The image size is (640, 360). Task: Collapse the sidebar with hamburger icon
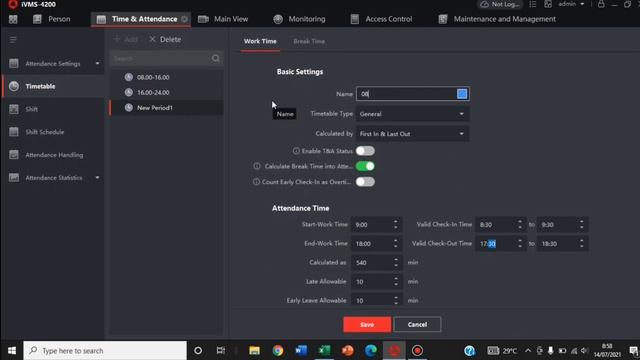pyautogui.click(x=13, y=40)
